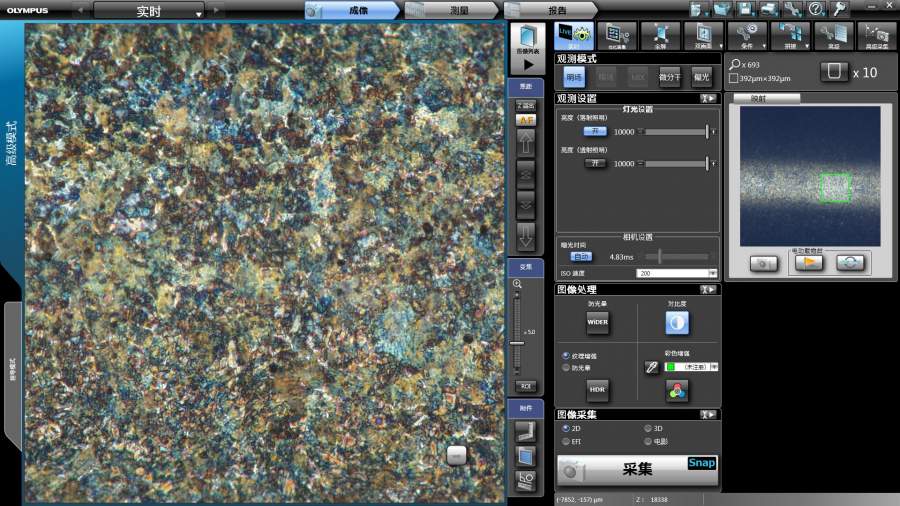The image size is (900, 506).
Task: Click the far-right advanced settings toolbar icon
Action: [876, 36]
